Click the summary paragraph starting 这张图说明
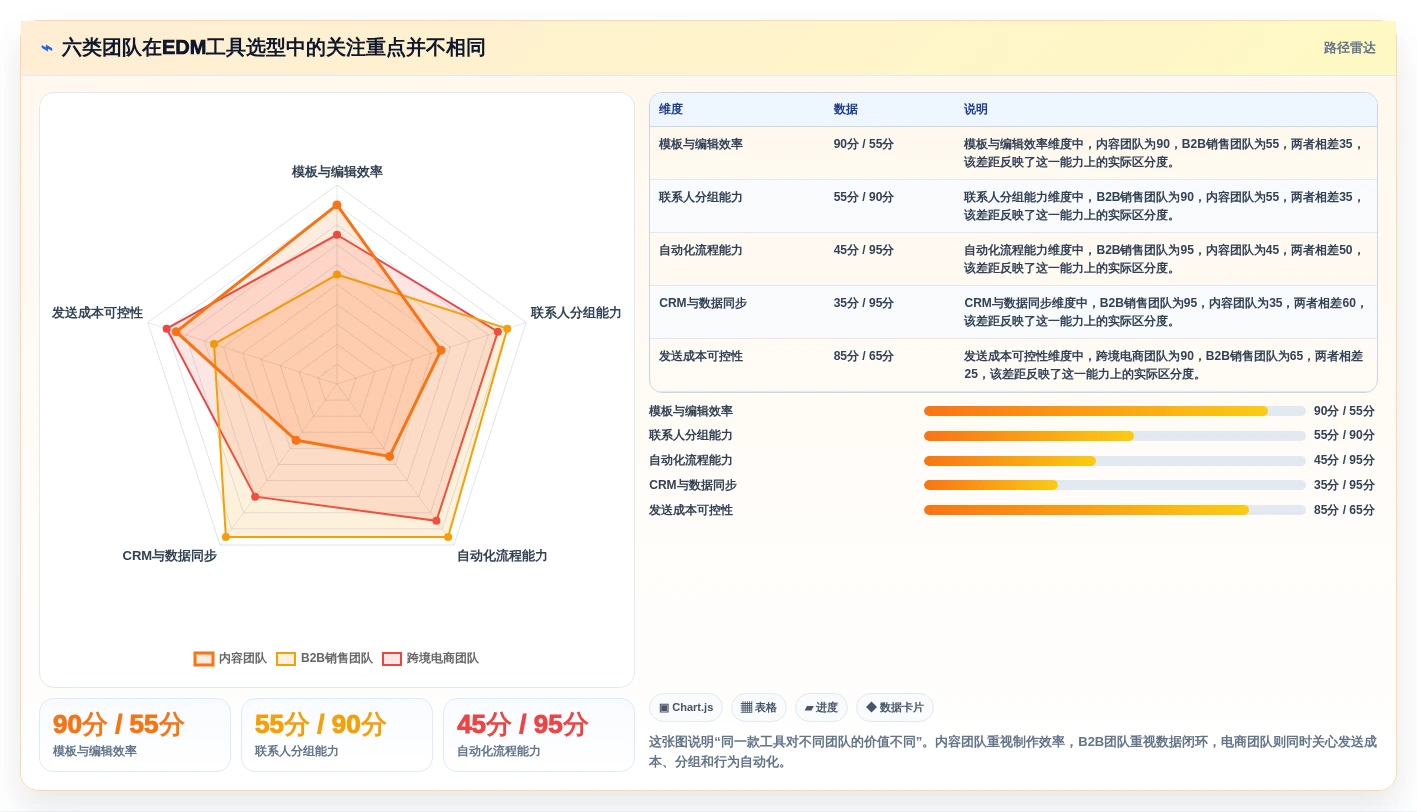1417x812 pixels. pyautogui.click(x=1013, y=752)
